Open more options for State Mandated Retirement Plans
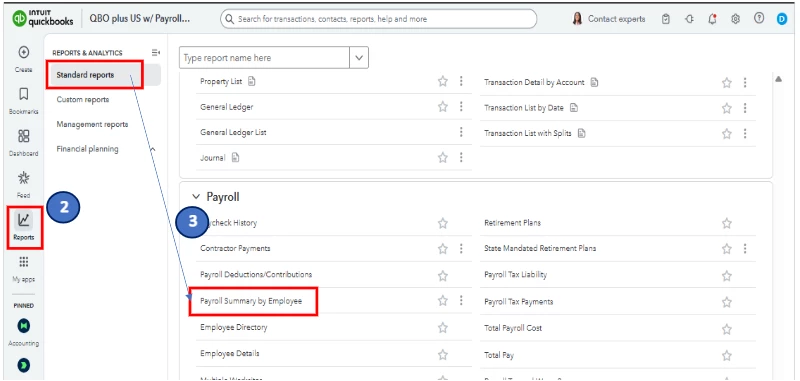Image resolution: width=800 pixels, height=381 pixels. (745, 249)
